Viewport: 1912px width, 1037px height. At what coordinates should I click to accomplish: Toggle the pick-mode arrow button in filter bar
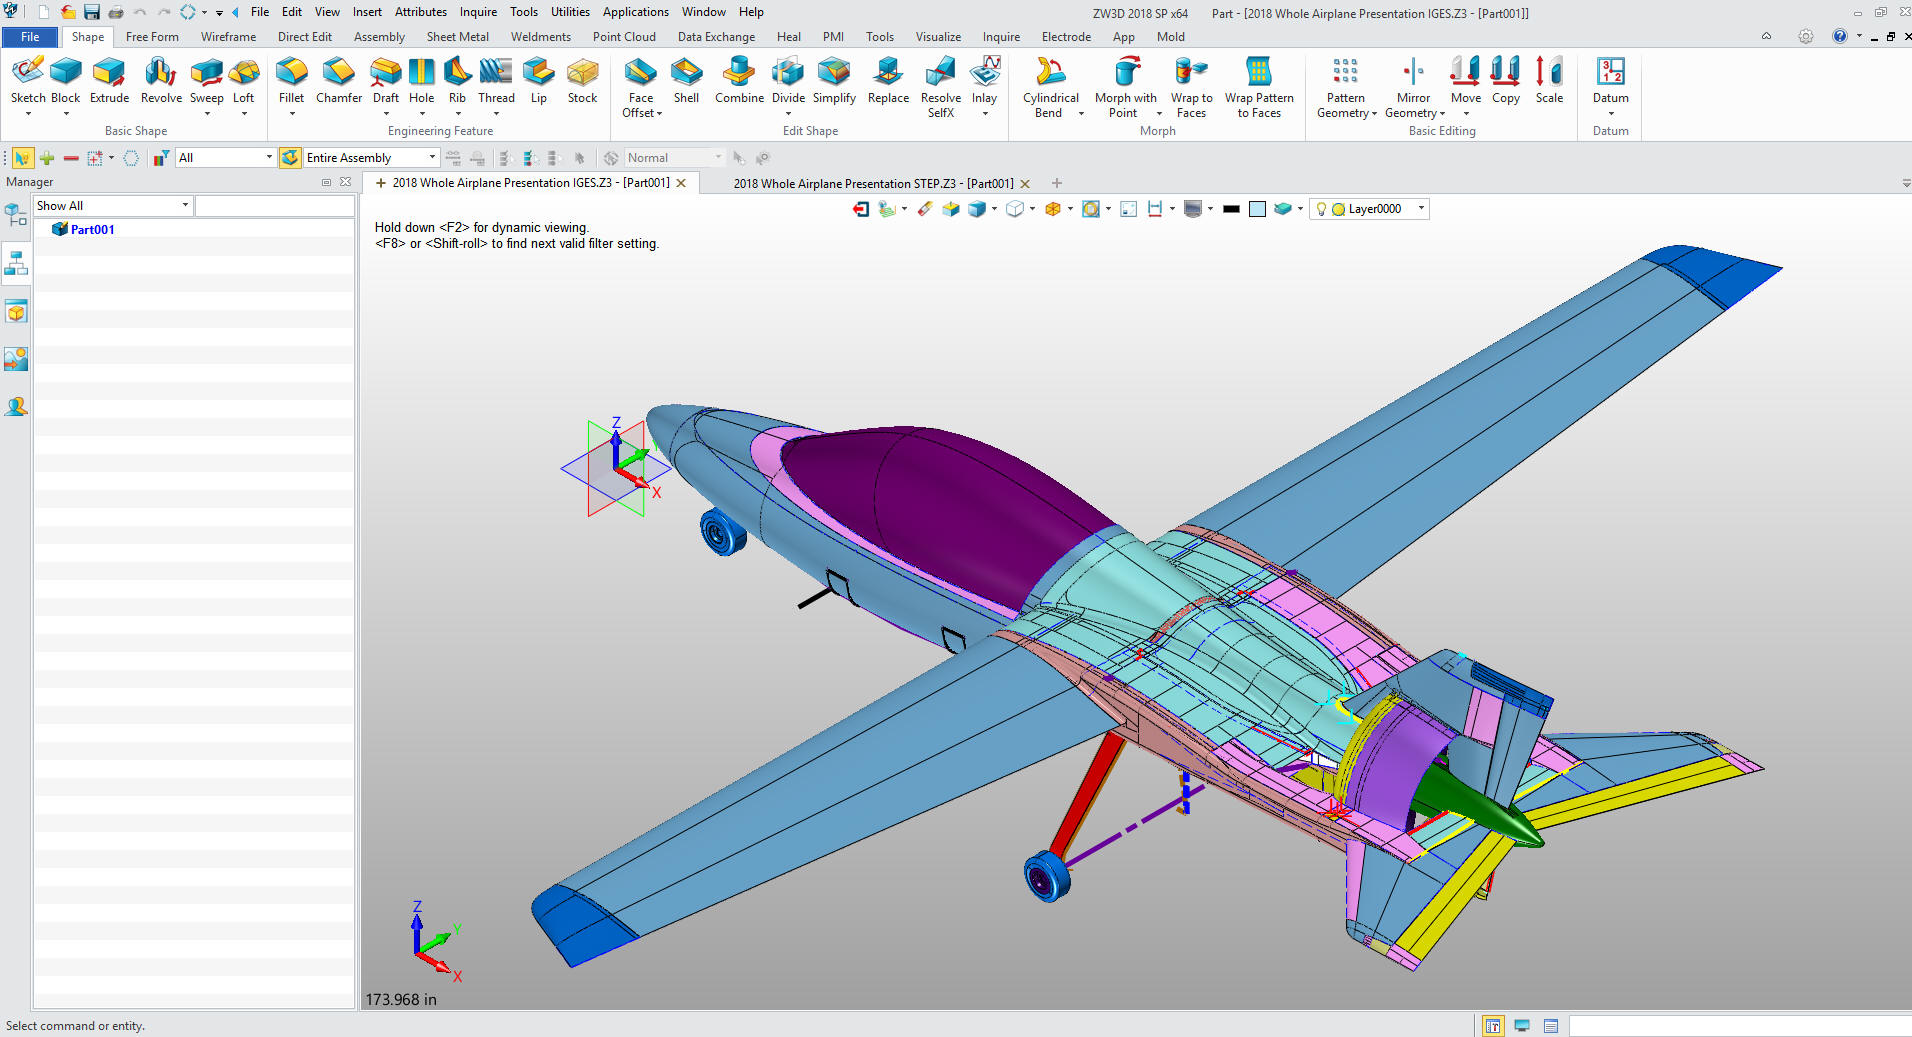click(x=22, y=158)
